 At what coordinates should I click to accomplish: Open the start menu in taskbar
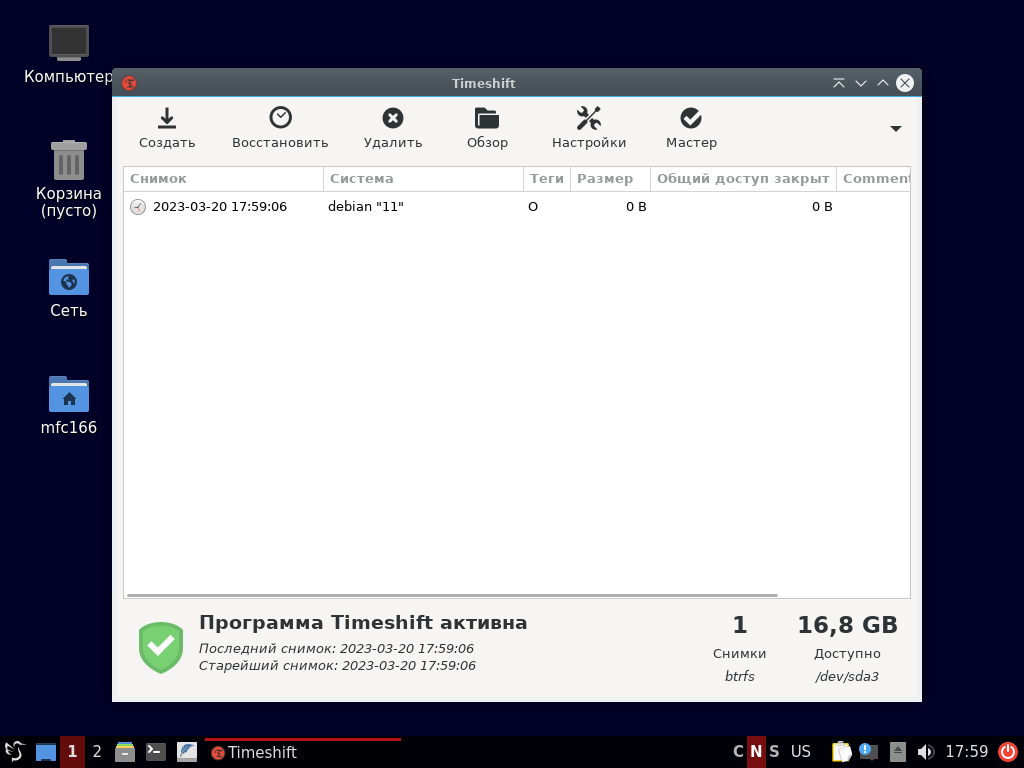[x=14, y=752]
